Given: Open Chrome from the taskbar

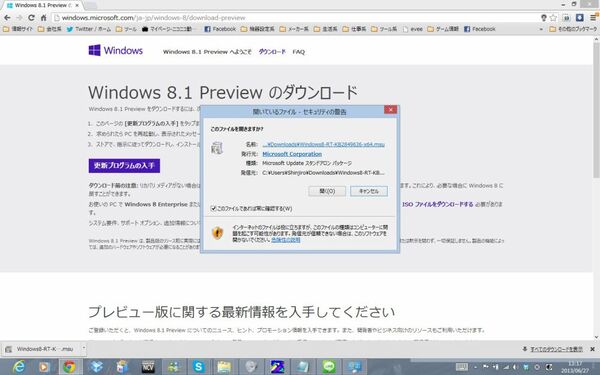Looking at the screenshot, I should tap(69, 367).
